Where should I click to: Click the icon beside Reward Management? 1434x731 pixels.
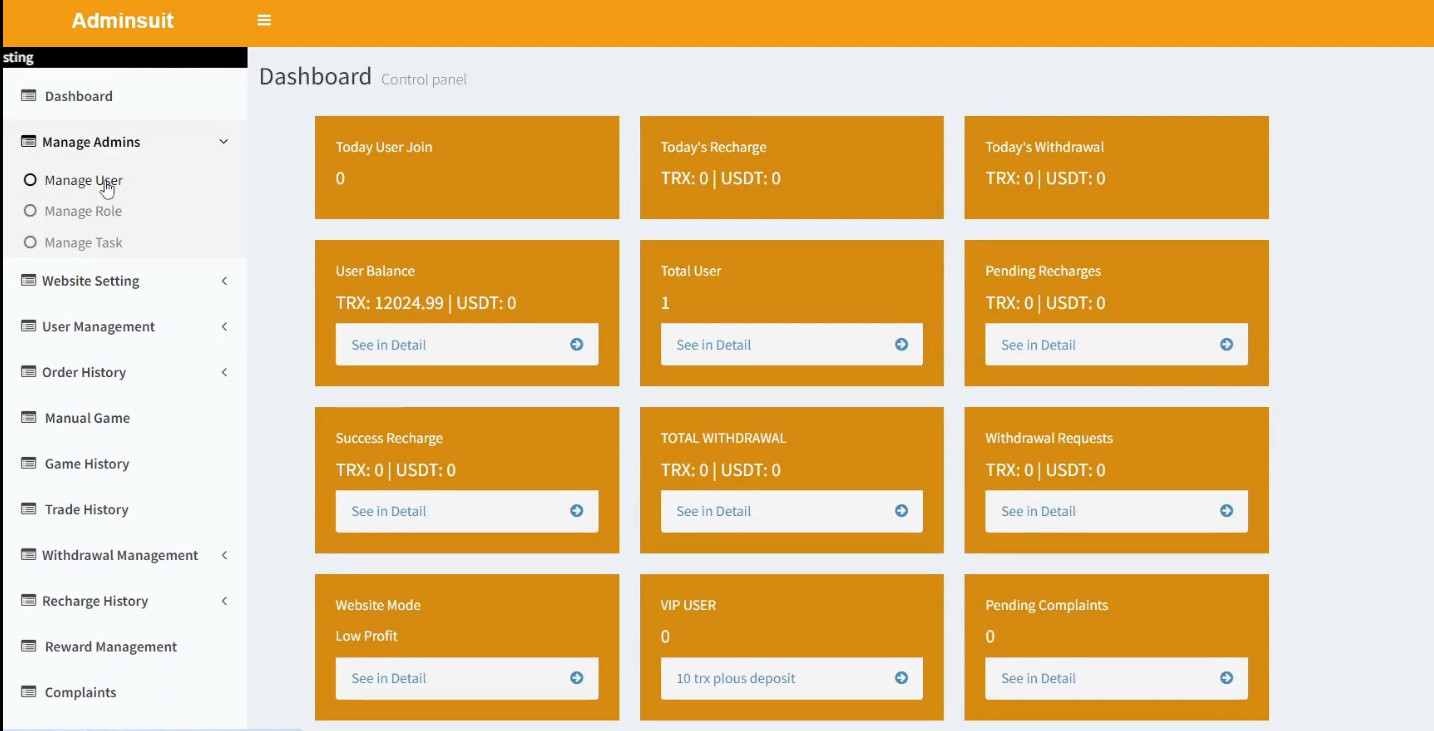(28, 647)
